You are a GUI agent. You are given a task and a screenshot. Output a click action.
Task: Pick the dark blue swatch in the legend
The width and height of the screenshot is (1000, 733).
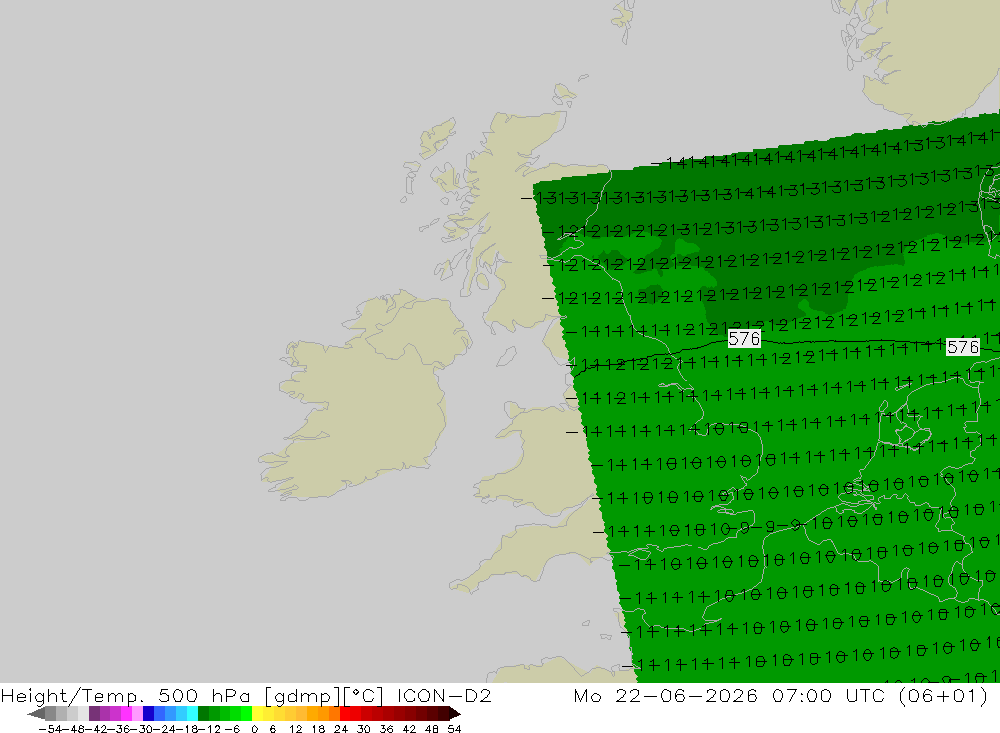[x=149, y=714]
